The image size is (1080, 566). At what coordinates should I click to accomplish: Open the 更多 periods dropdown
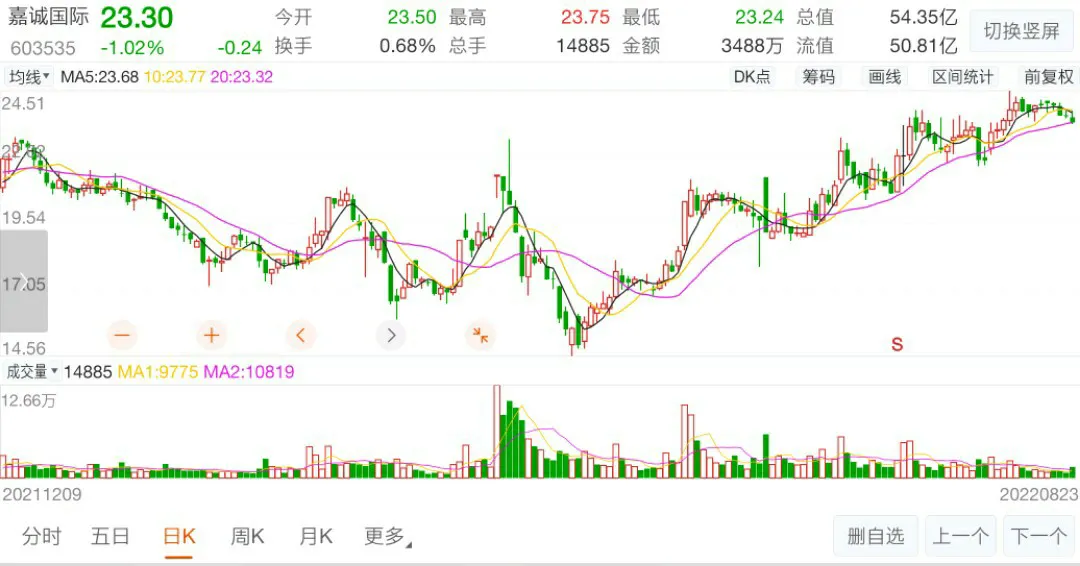point(387,537)
